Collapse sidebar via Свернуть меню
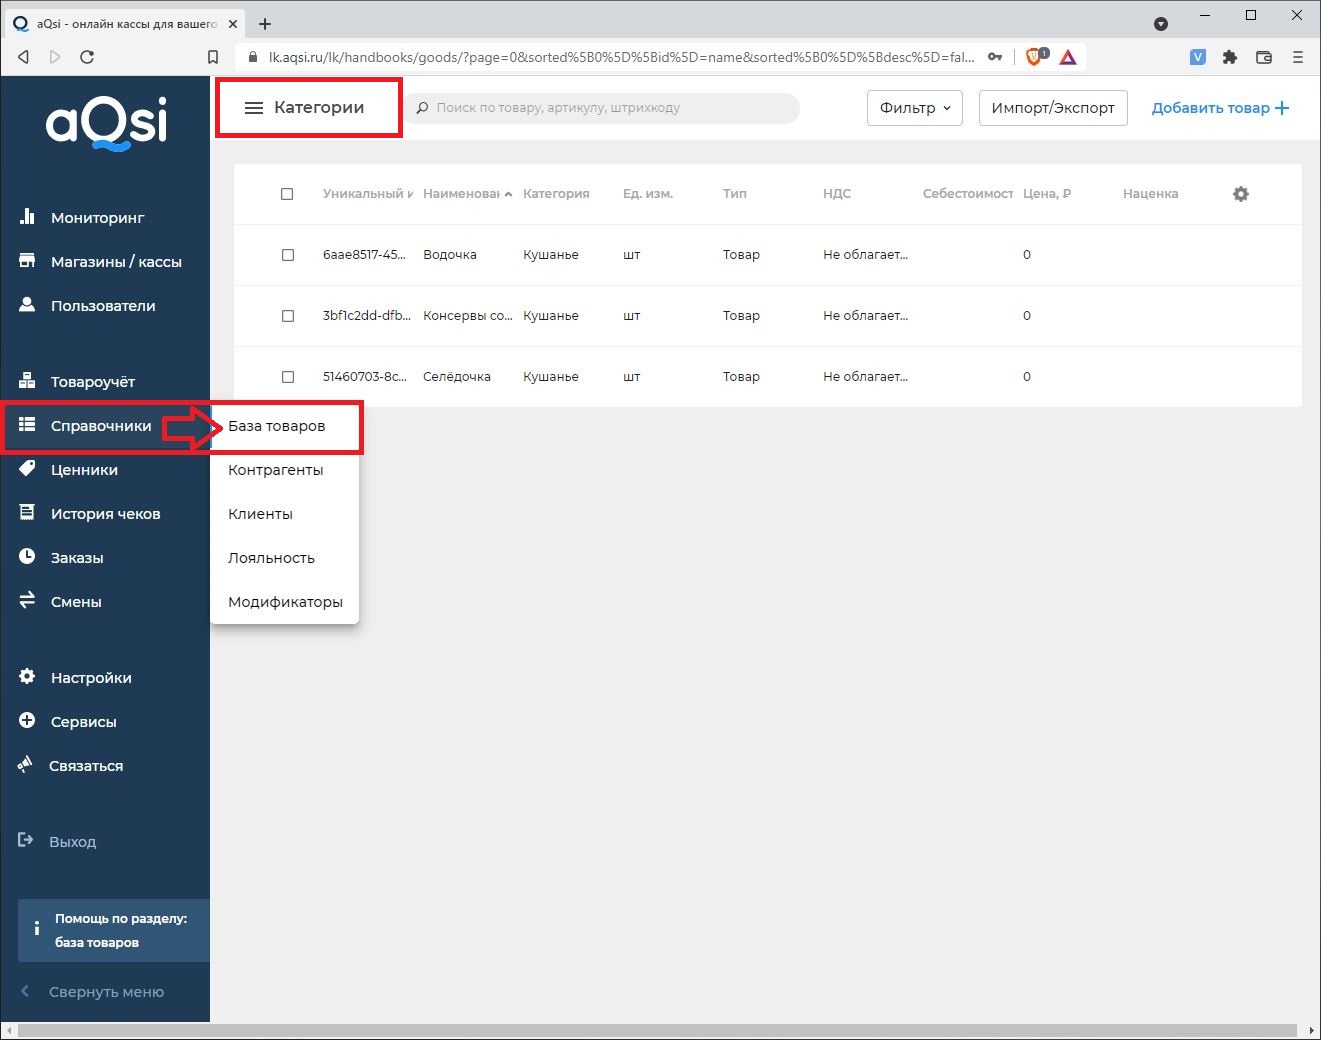This screenshot has height=1040, width=1321. pos(105,992)
